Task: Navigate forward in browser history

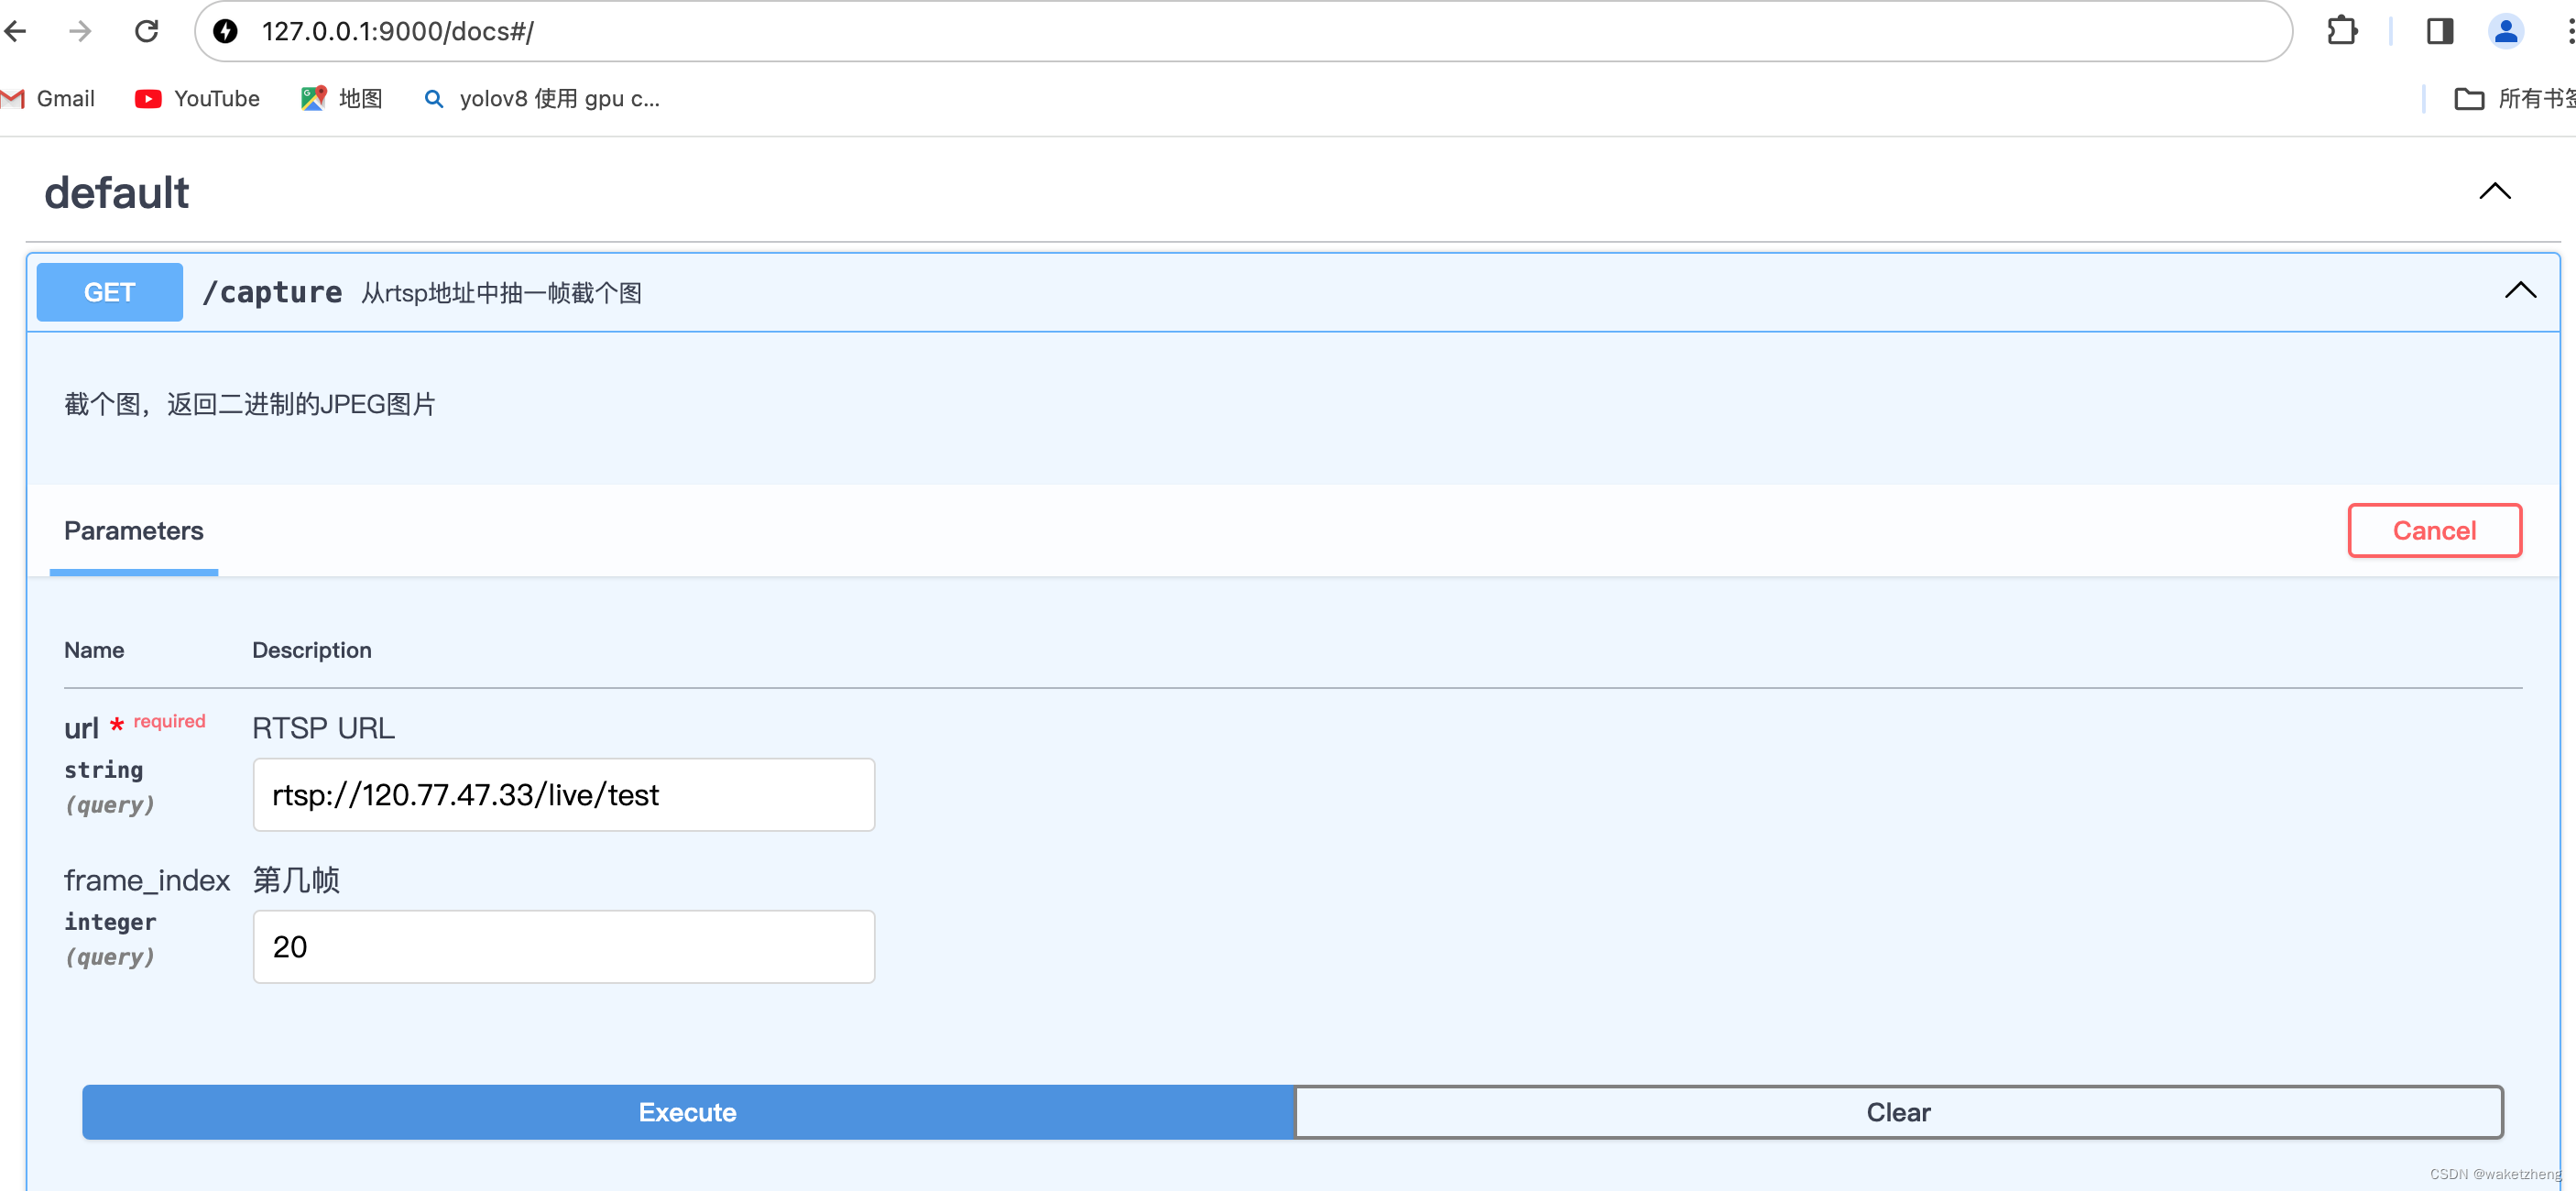Action: pyautogui.click(x=79, y=31)
